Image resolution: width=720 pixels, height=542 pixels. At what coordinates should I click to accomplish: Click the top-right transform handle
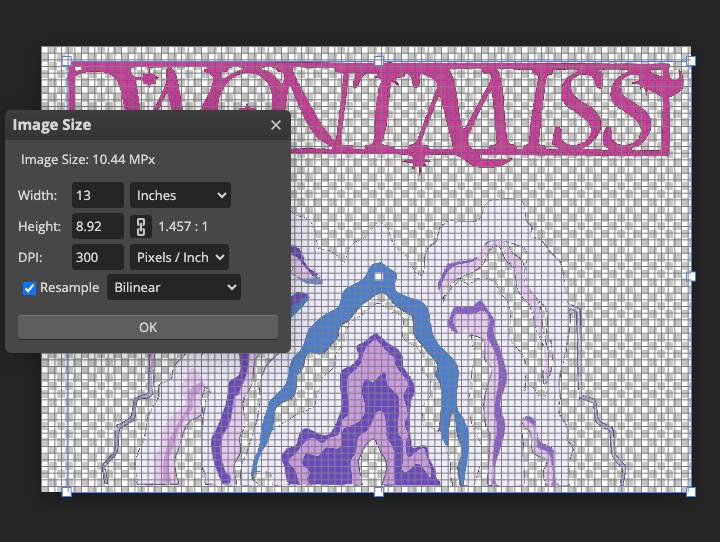690,61
